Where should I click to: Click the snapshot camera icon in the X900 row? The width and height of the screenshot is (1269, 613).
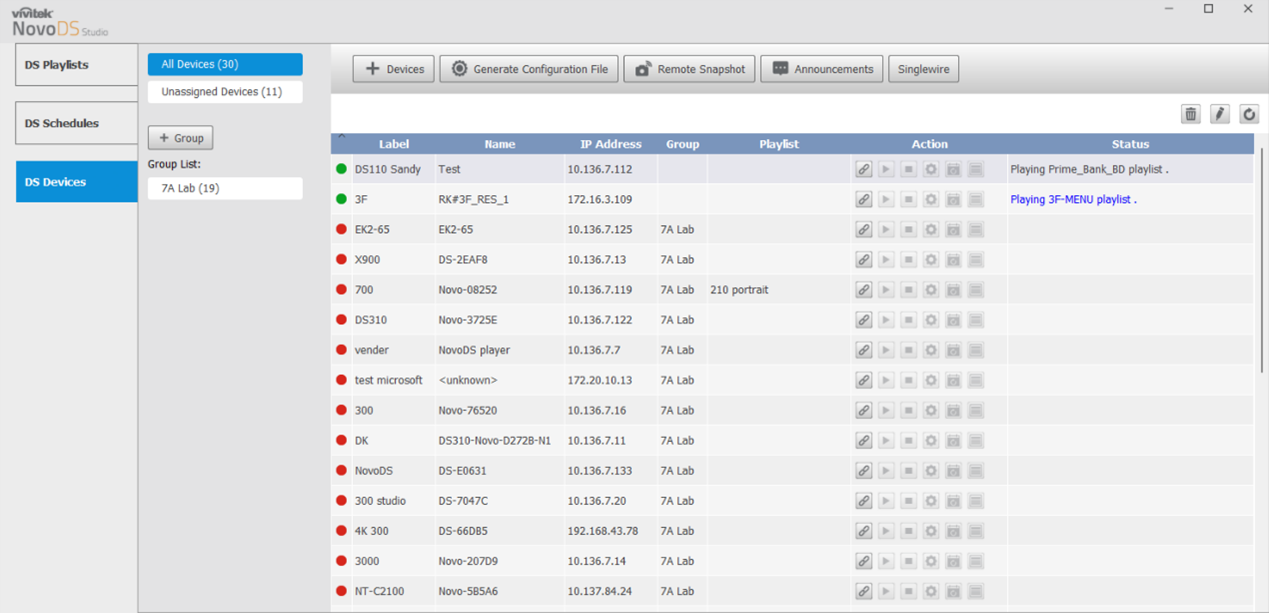pos(953,260)
